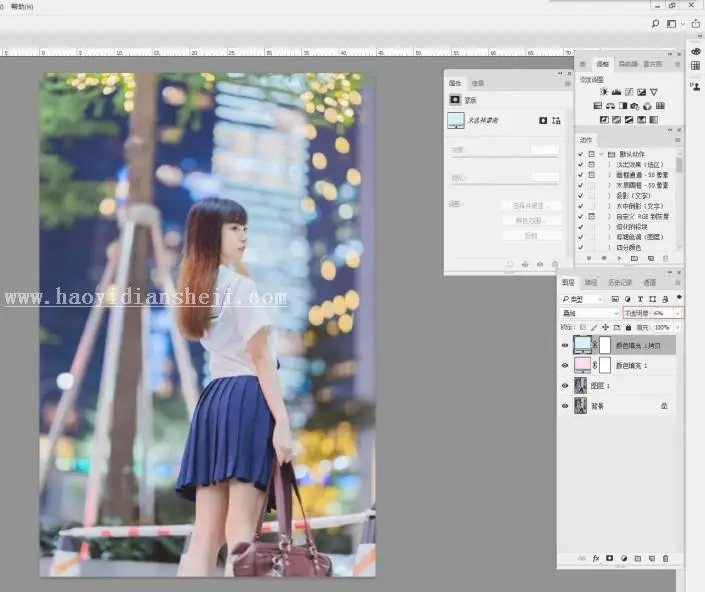Switch to the 历史记录 (History) tab

pos(620,282)
